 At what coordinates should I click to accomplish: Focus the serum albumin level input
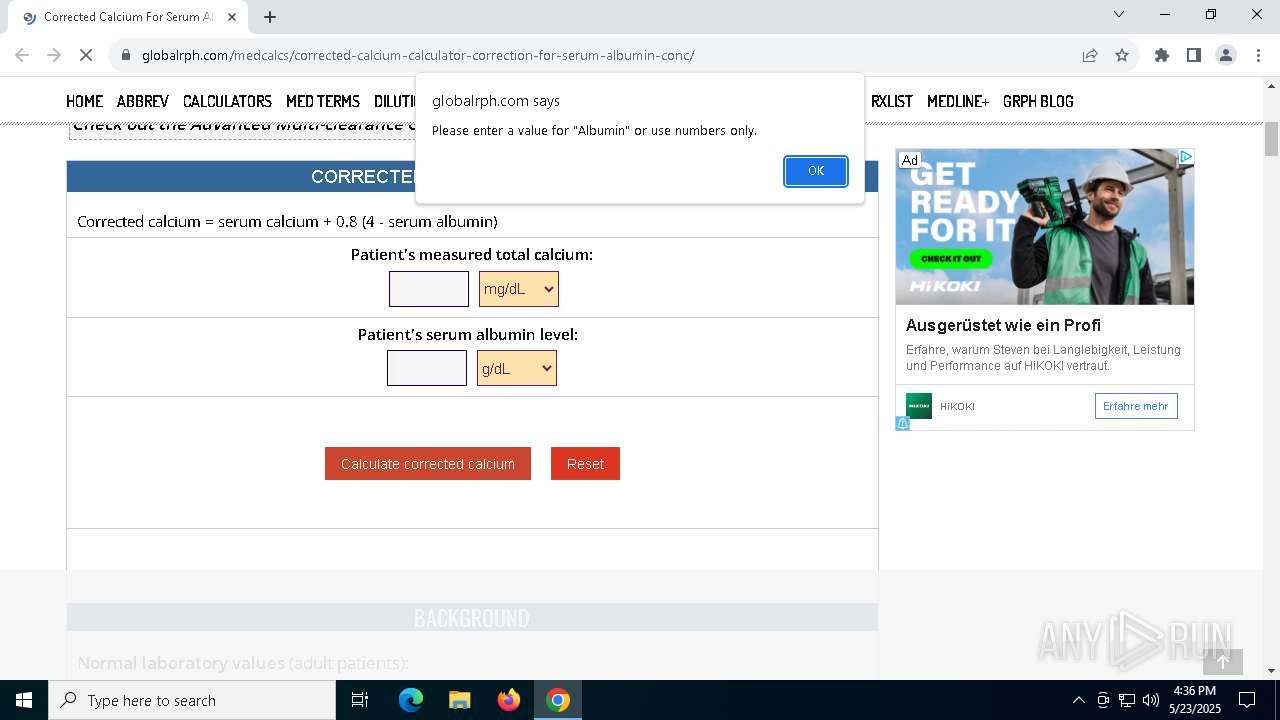[x=427, y=368]
